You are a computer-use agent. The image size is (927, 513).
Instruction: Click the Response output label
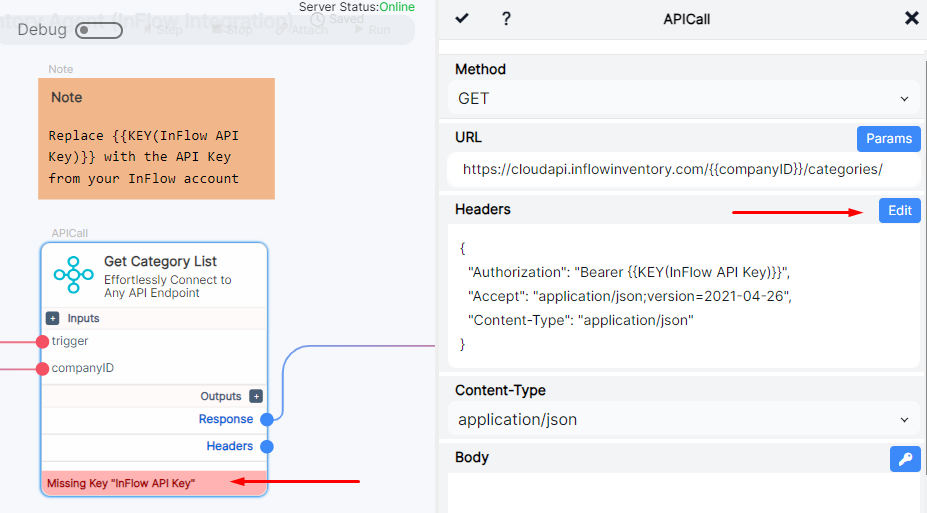pos(226,419)
